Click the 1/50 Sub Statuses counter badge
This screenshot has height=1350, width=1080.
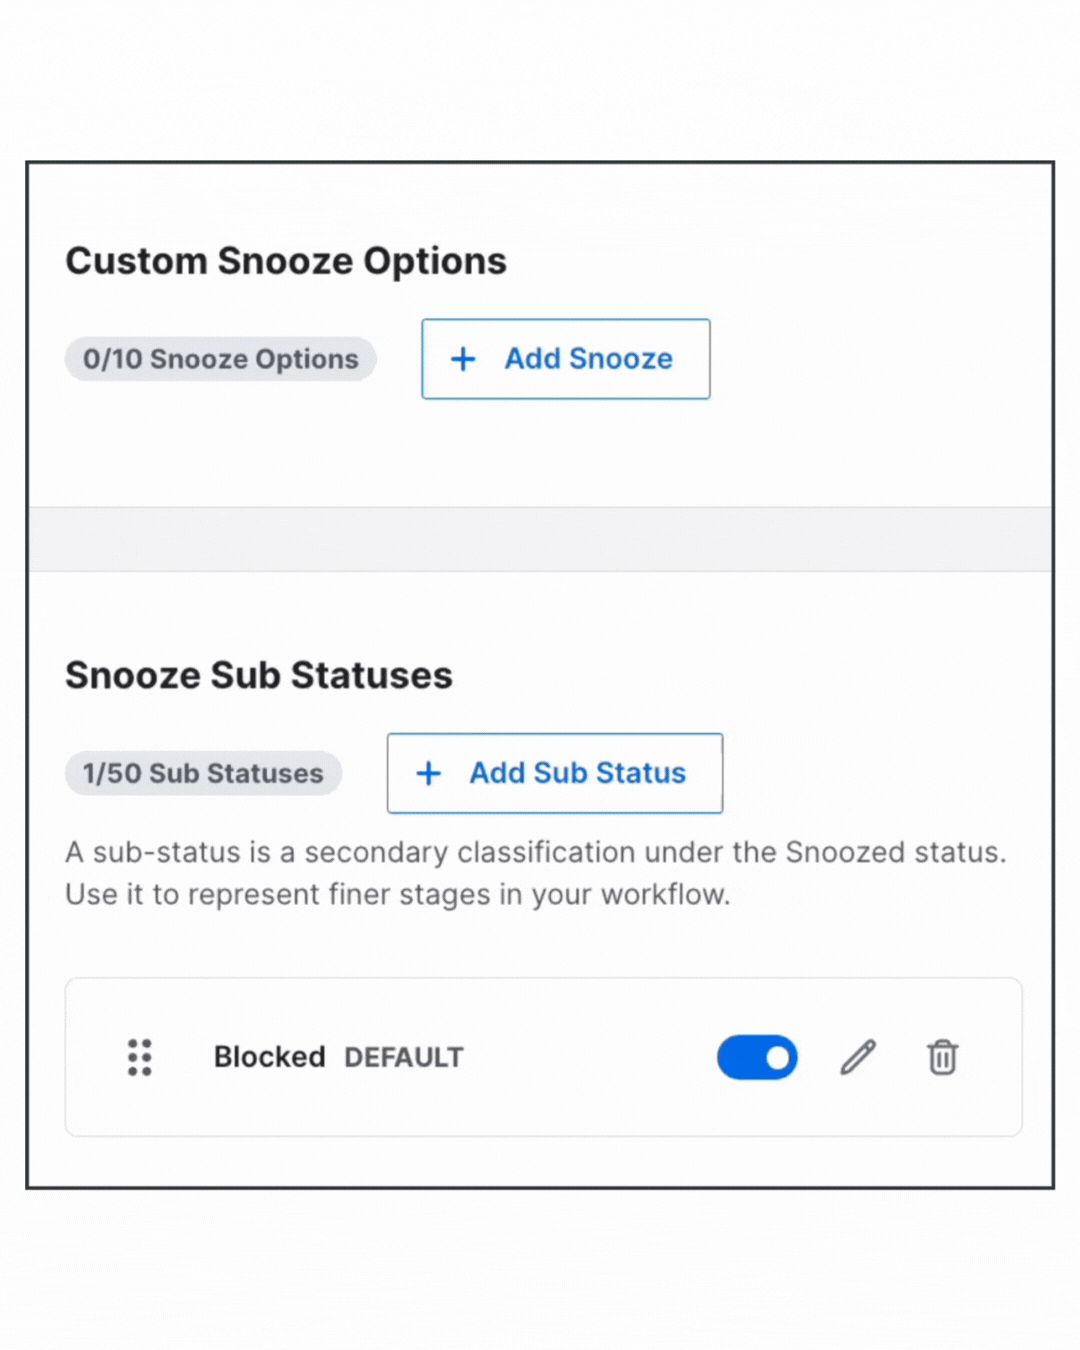203,773
